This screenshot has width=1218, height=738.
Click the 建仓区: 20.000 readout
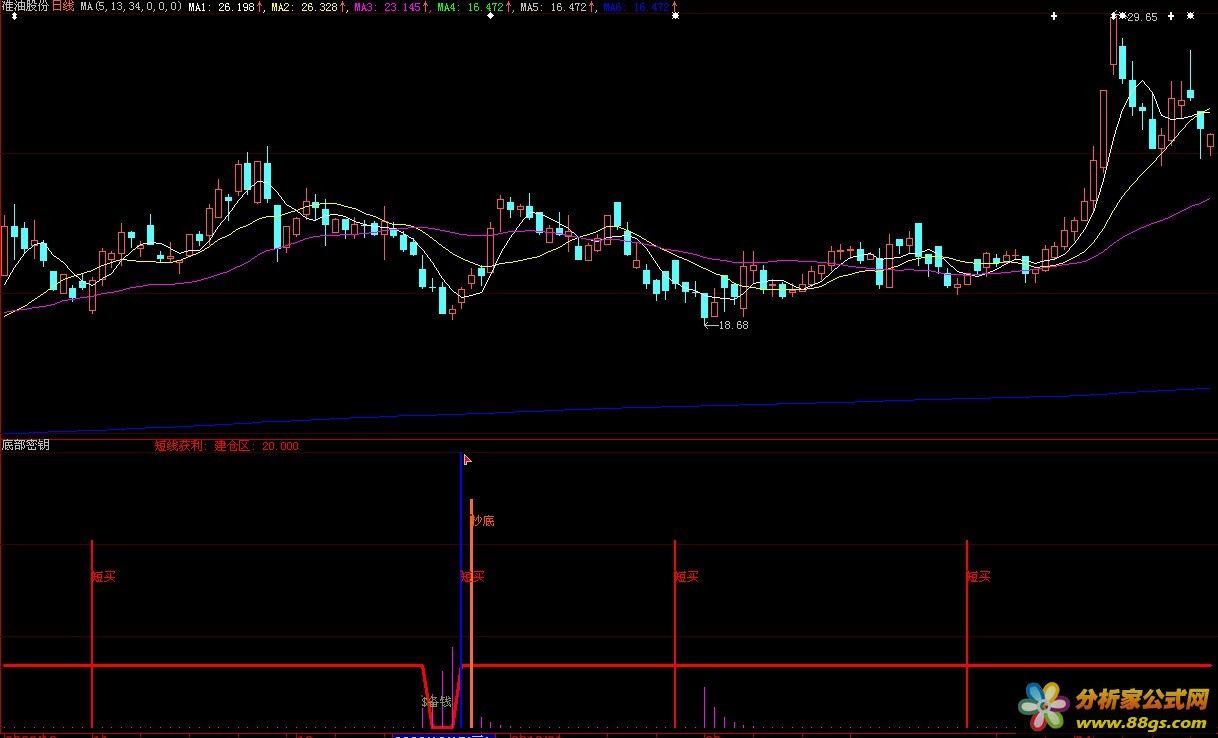256,446
